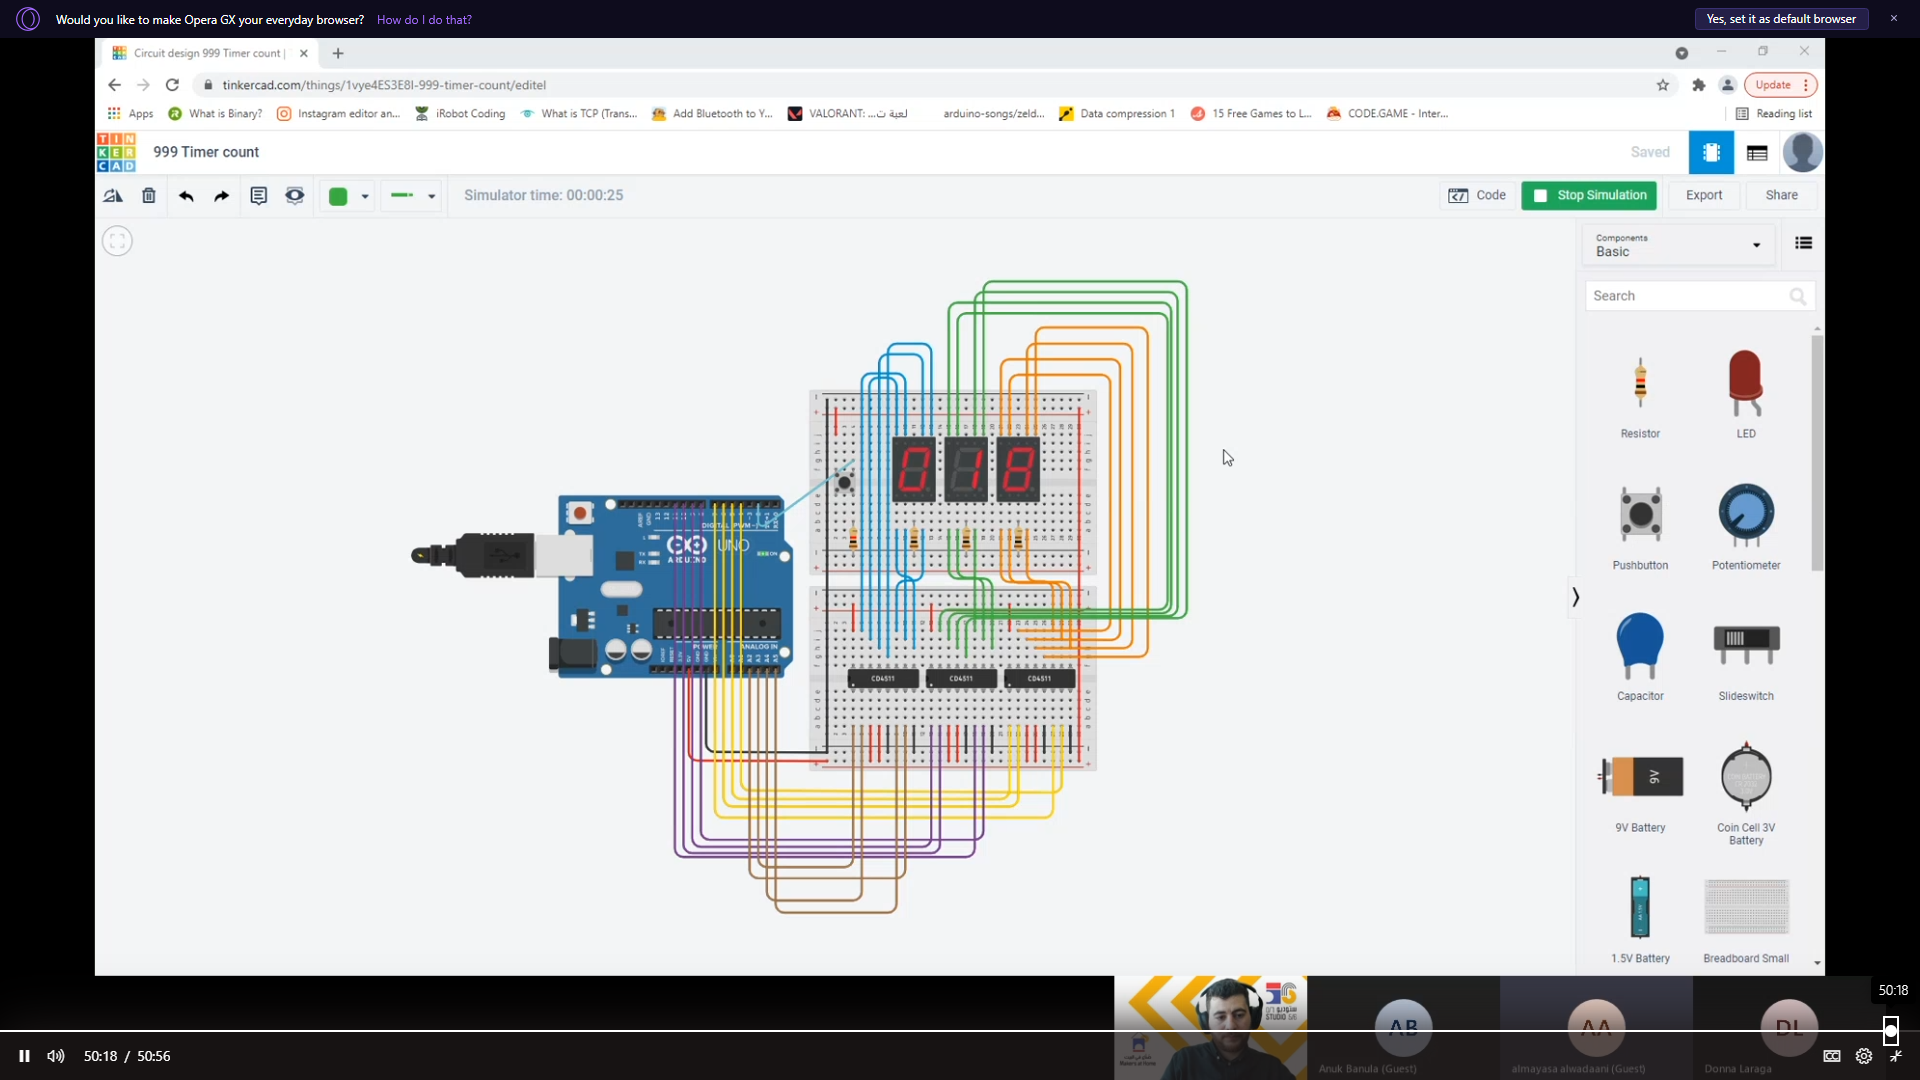The width and height of the screenshot is (1920, 1080).
Task: Open the Reading list
Action: (1774, 114)
